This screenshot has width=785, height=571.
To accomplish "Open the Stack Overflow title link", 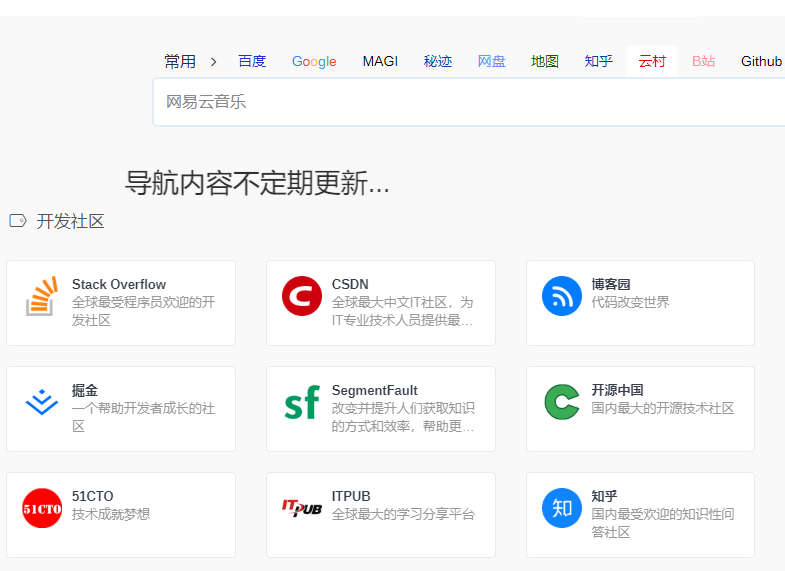I will tap(119, 284).
